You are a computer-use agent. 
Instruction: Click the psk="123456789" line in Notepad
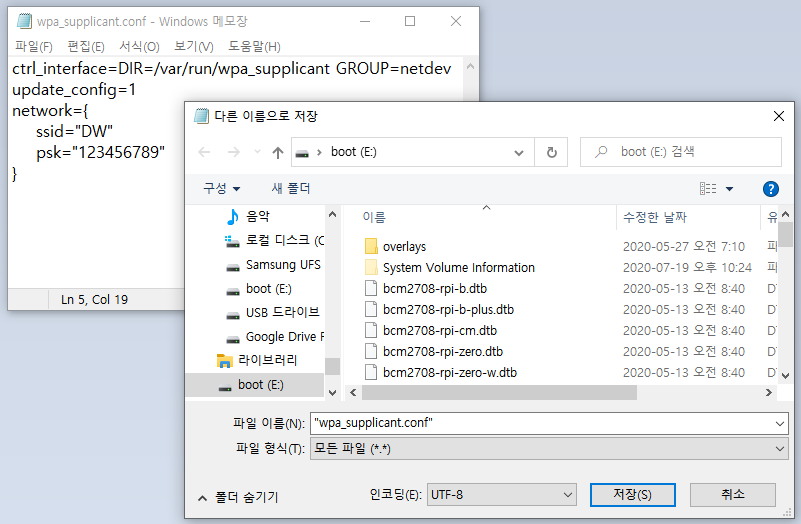click(101, 153)
